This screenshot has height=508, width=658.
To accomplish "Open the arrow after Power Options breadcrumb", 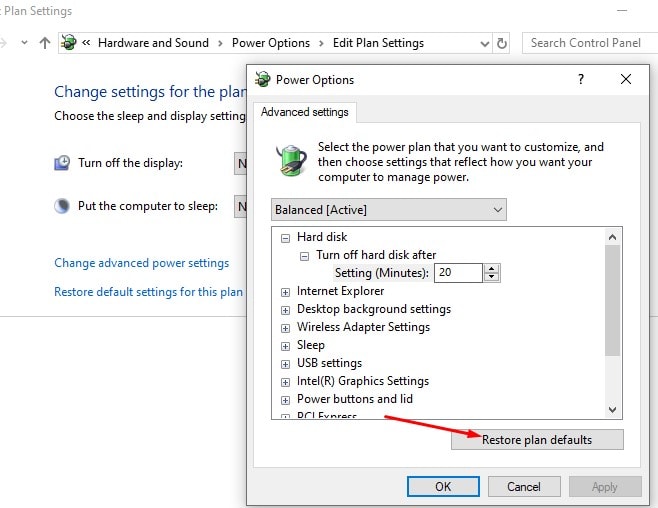I will click(321, 43).
